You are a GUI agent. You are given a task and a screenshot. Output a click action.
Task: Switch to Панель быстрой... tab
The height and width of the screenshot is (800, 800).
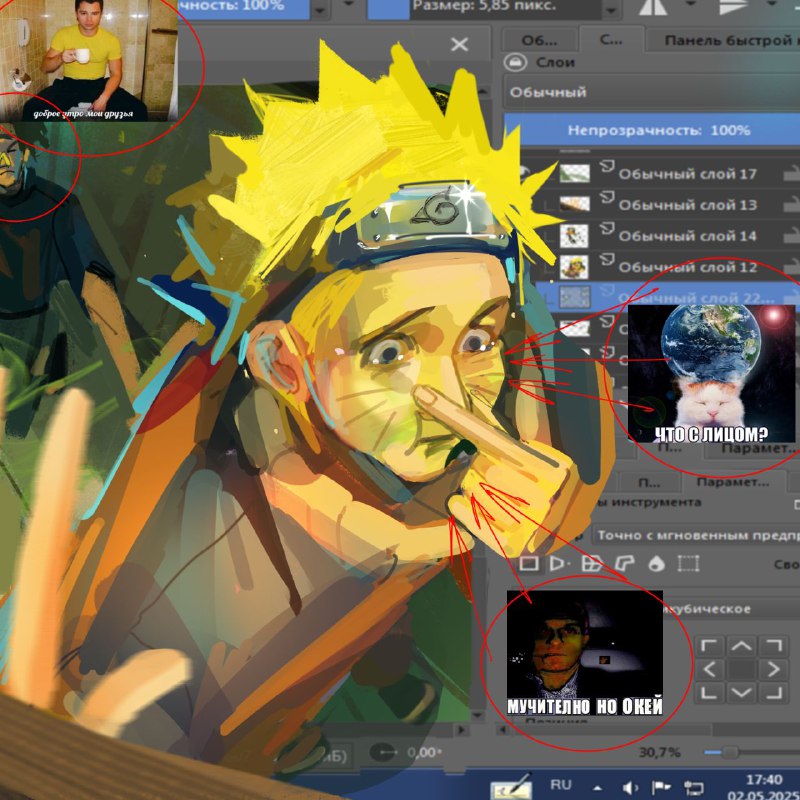pos(723,40)
